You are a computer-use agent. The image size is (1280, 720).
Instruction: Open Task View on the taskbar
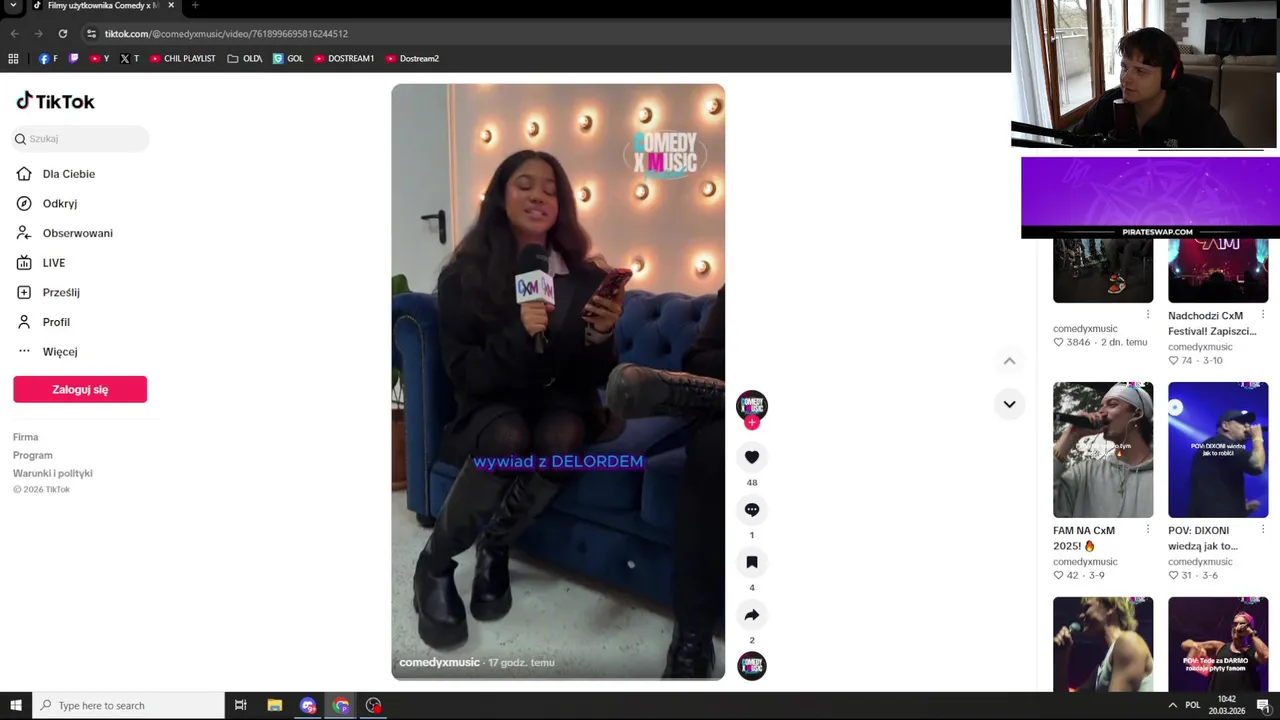click(240, 706)
